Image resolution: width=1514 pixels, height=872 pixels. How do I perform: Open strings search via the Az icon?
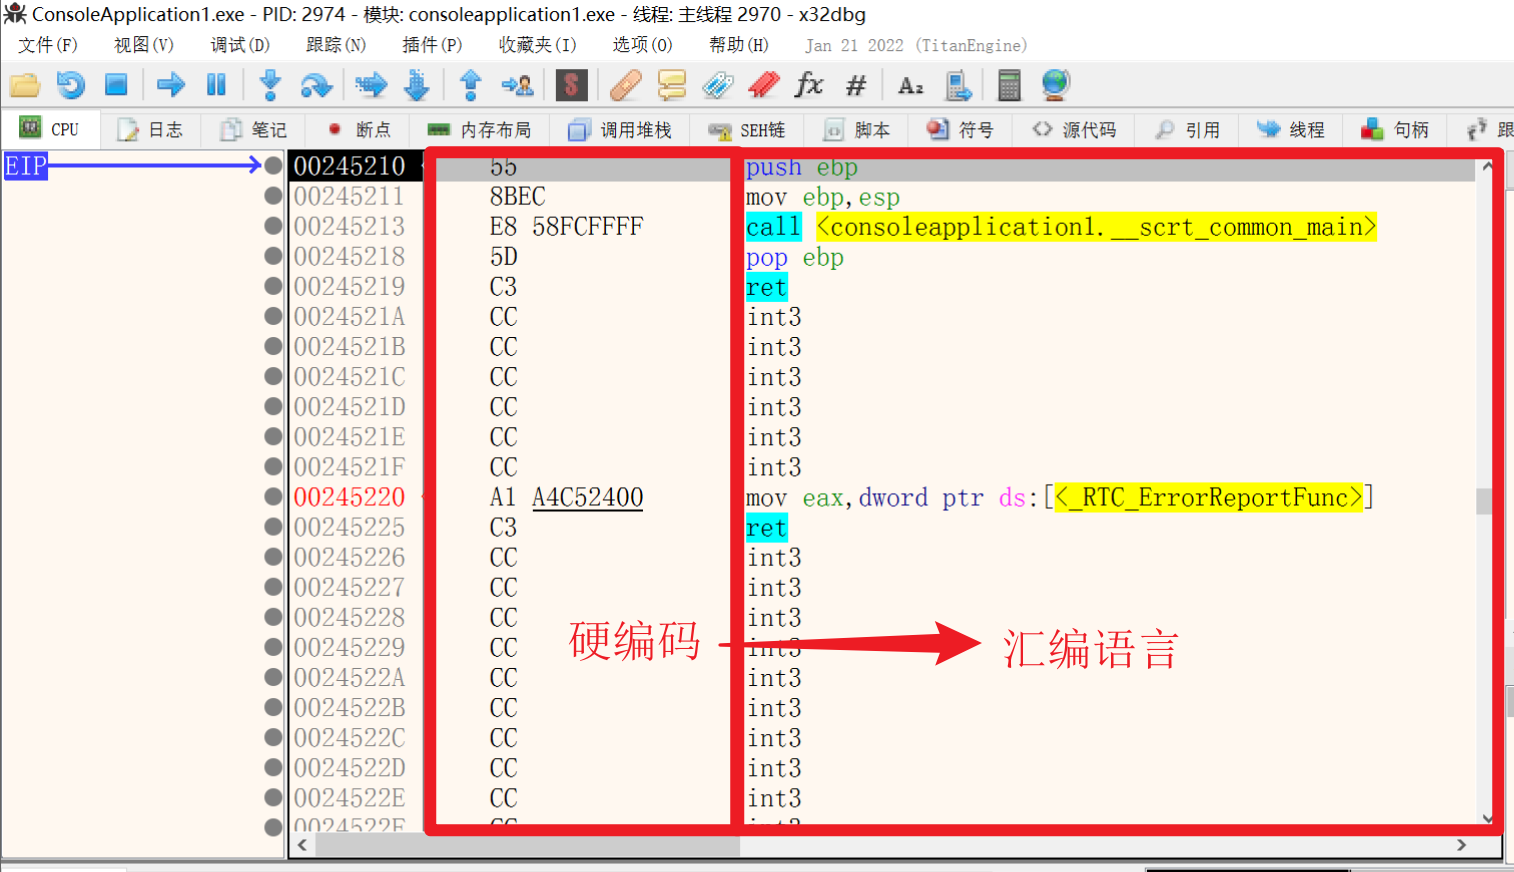pyautogui.click(x=910, y=85)
